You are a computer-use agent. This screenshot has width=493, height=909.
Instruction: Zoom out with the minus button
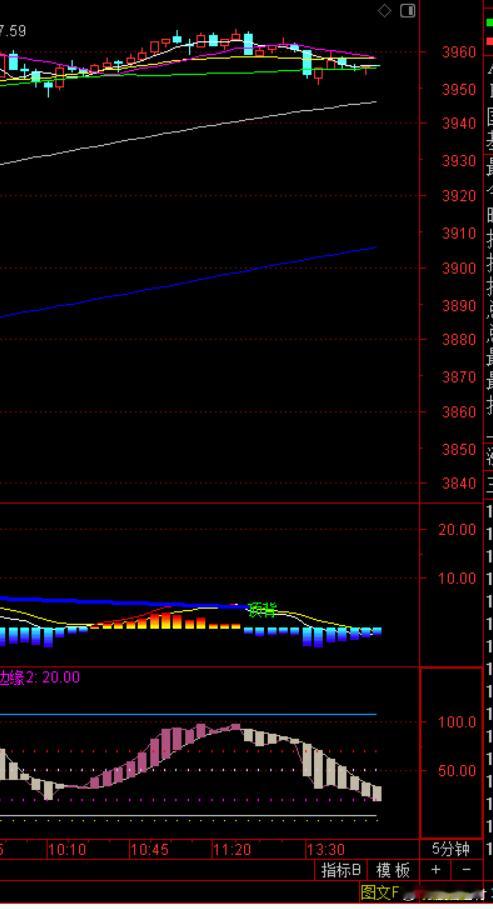(466, 870)
